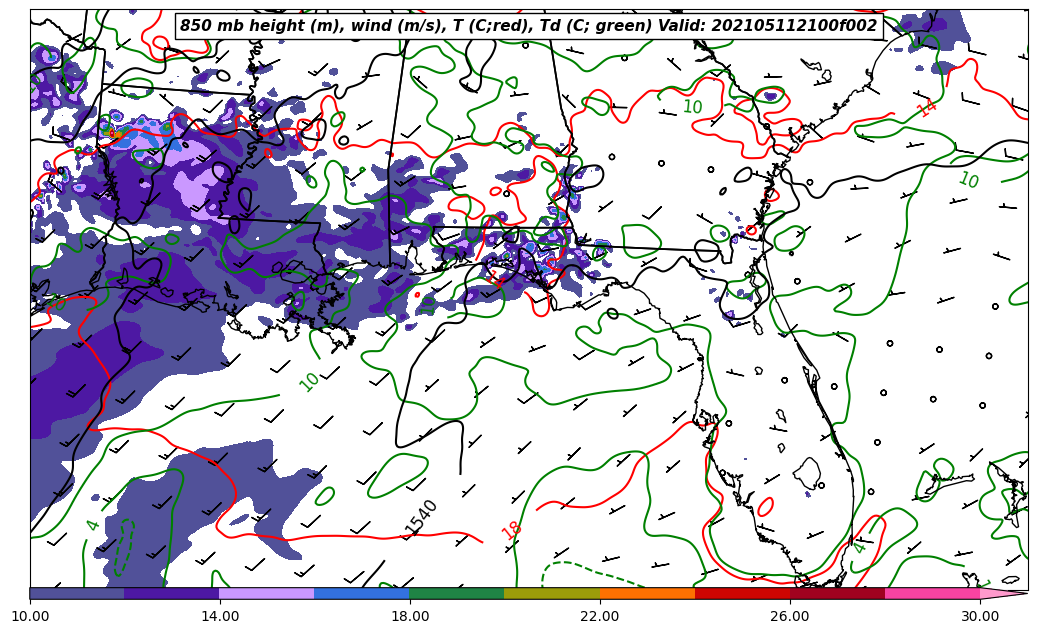Click the 850 mb height map title

528,26
